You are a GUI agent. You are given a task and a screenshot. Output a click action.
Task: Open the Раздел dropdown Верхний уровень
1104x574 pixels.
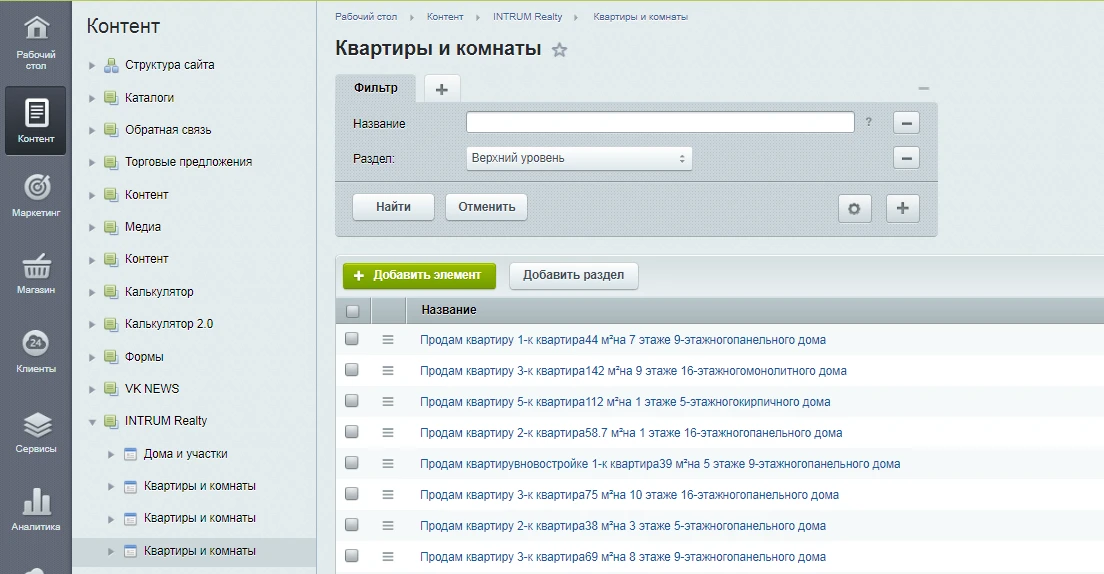point(579,158)
